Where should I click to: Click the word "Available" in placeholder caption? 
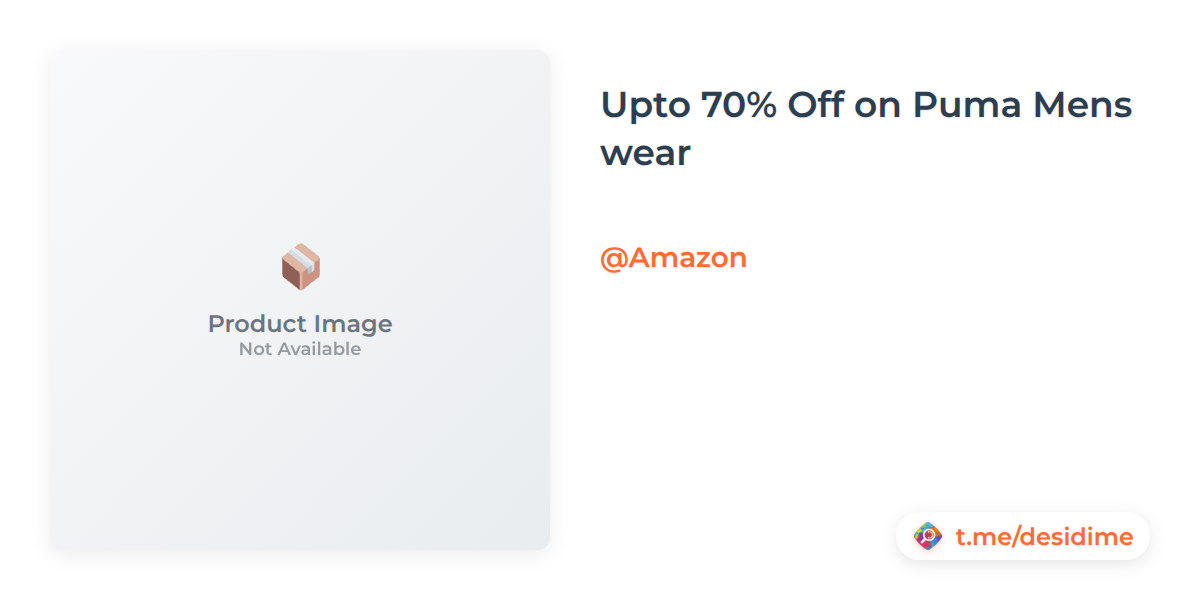(x=319, y=349)
